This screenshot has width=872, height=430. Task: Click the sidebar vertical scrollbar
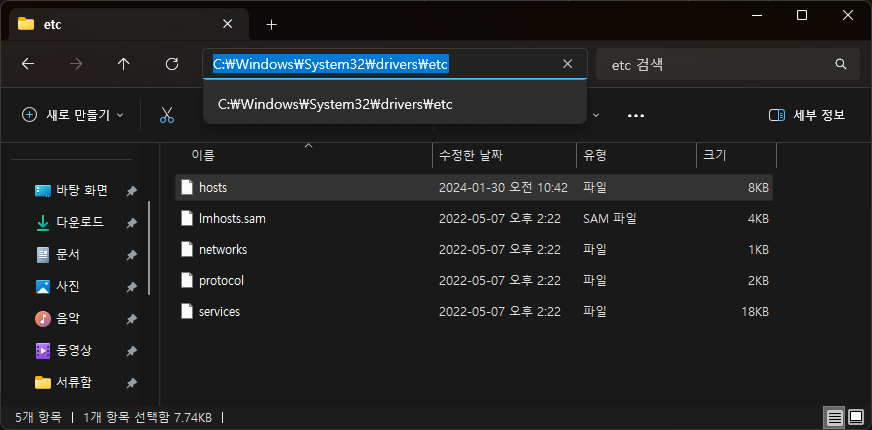point(149,248)
